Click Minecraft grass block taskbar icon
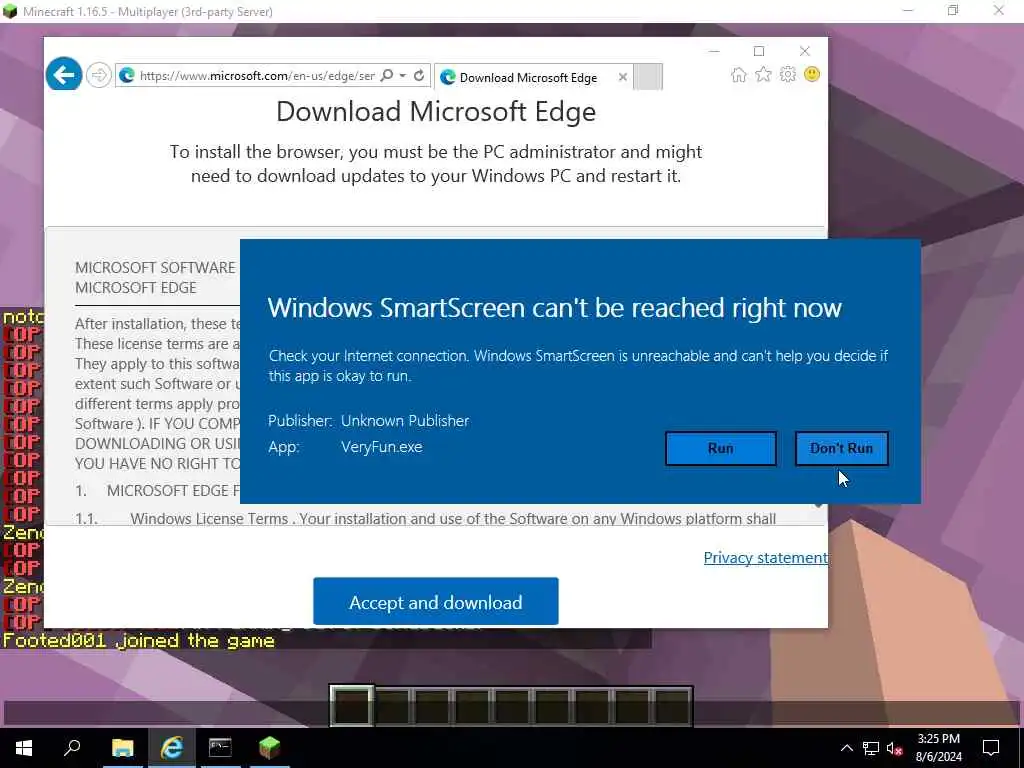Image resolution: width=1024 pixels, height=768 pixels. coord(269,748)
